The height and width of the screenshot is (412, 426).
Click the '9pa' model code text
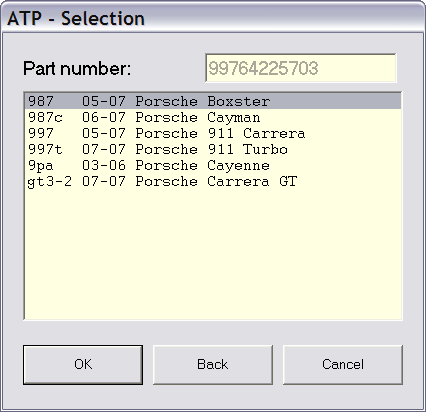click(x=40, y=166)
